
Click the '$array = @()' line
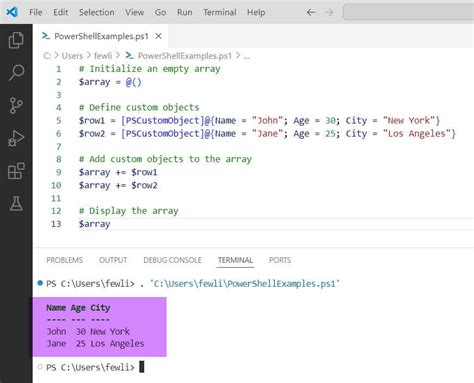point(110,82)
